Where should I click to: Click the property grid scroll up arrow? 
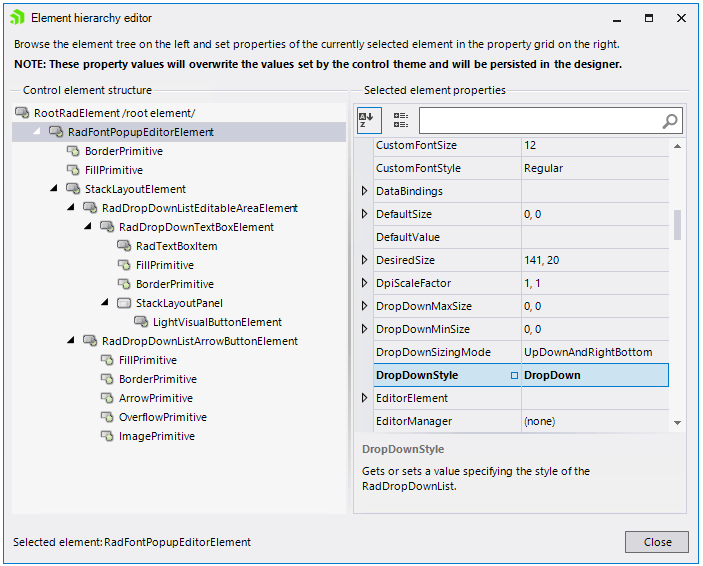pyautogui.click(x=677, y=146)
